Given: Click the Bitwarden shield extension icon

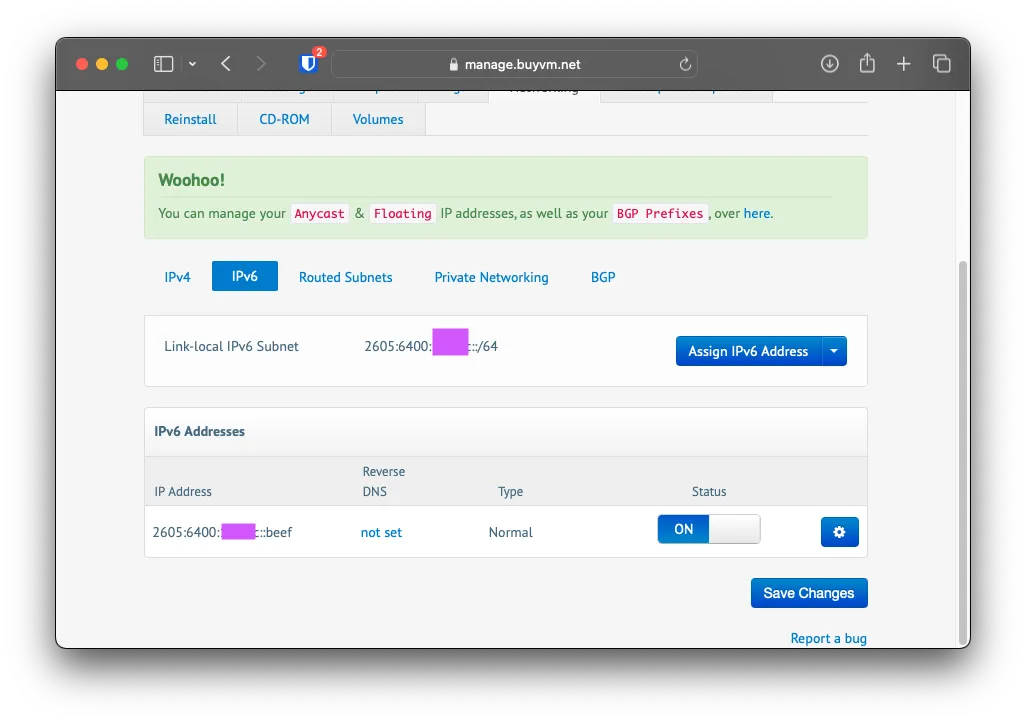Looking at the screenshot, I should 309,64.
